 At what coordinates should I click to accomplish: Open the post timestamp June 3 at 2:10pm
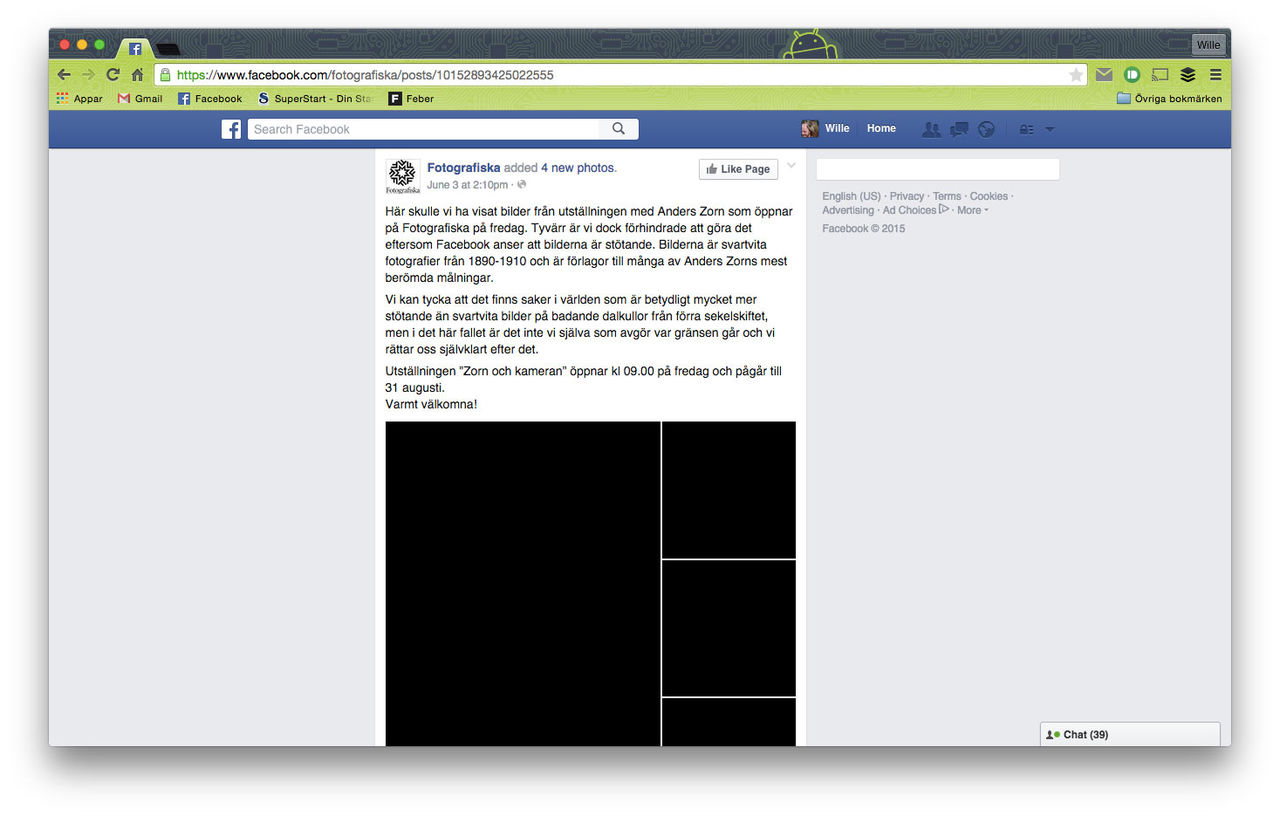[x=467, y=185]
